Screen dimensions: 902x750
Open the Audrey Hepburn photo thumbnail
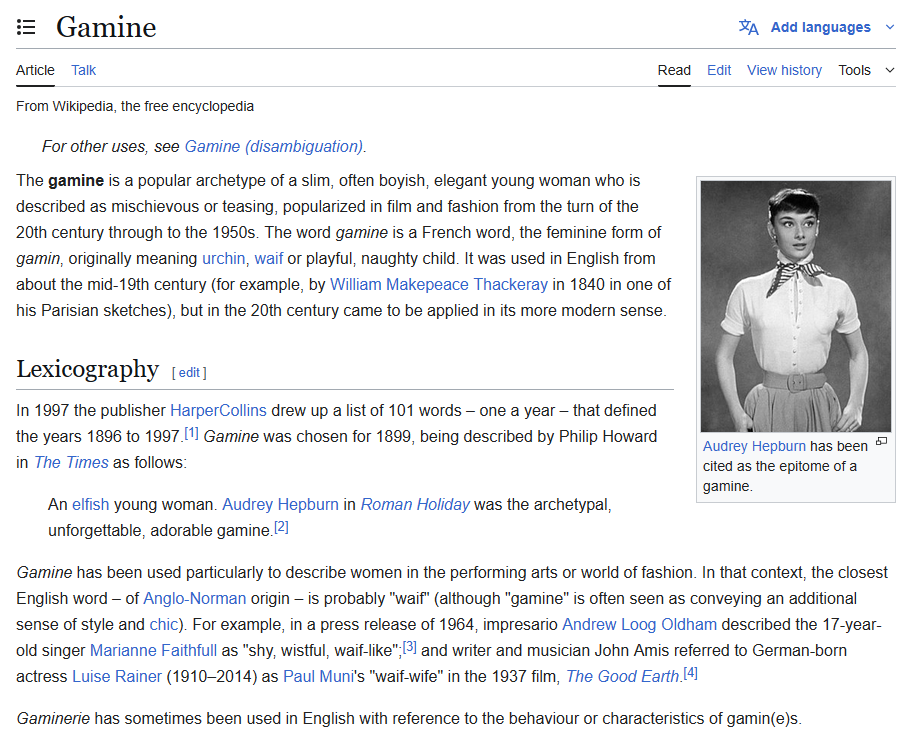[796, 307]
